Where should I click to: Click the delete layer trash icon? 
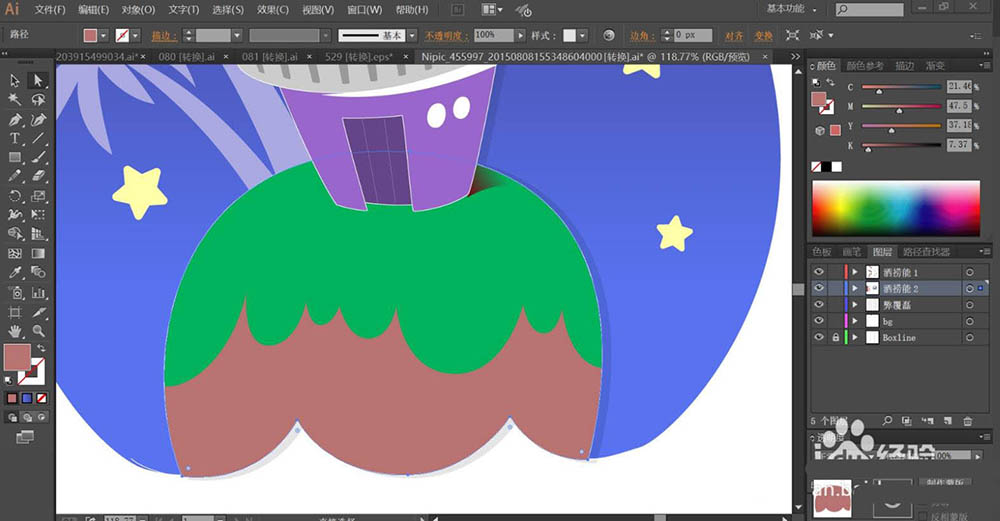[966, 421]
